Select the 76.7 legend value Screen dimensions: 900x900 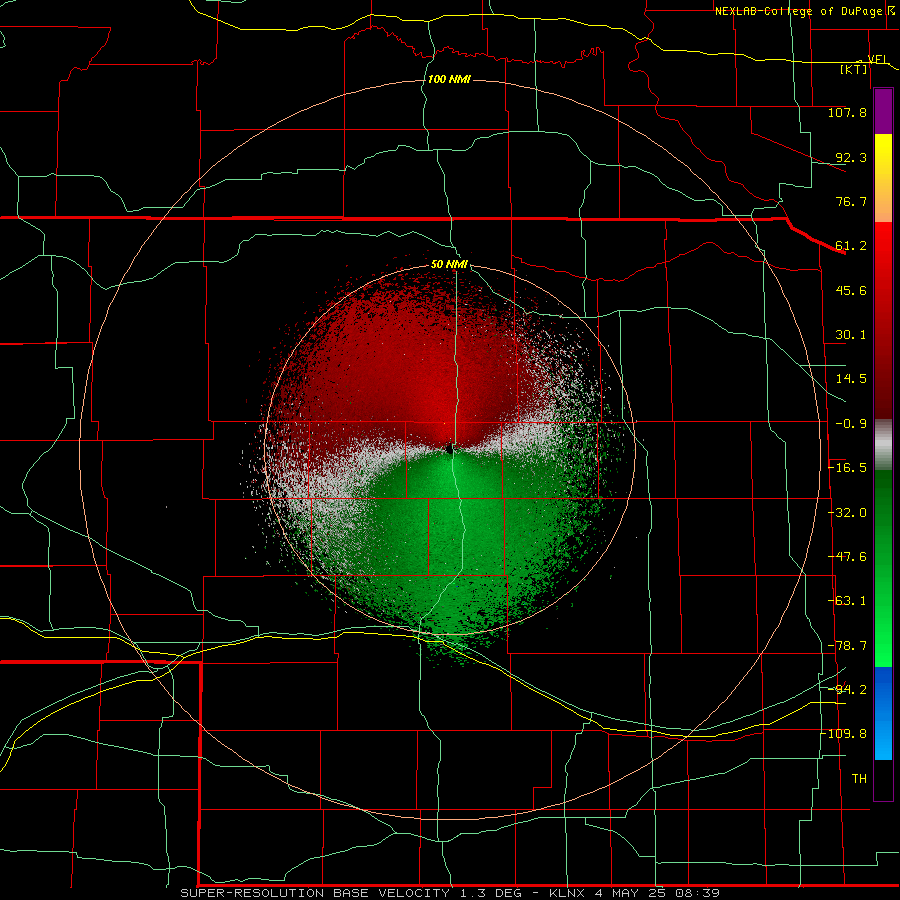(x=851, y=201)
